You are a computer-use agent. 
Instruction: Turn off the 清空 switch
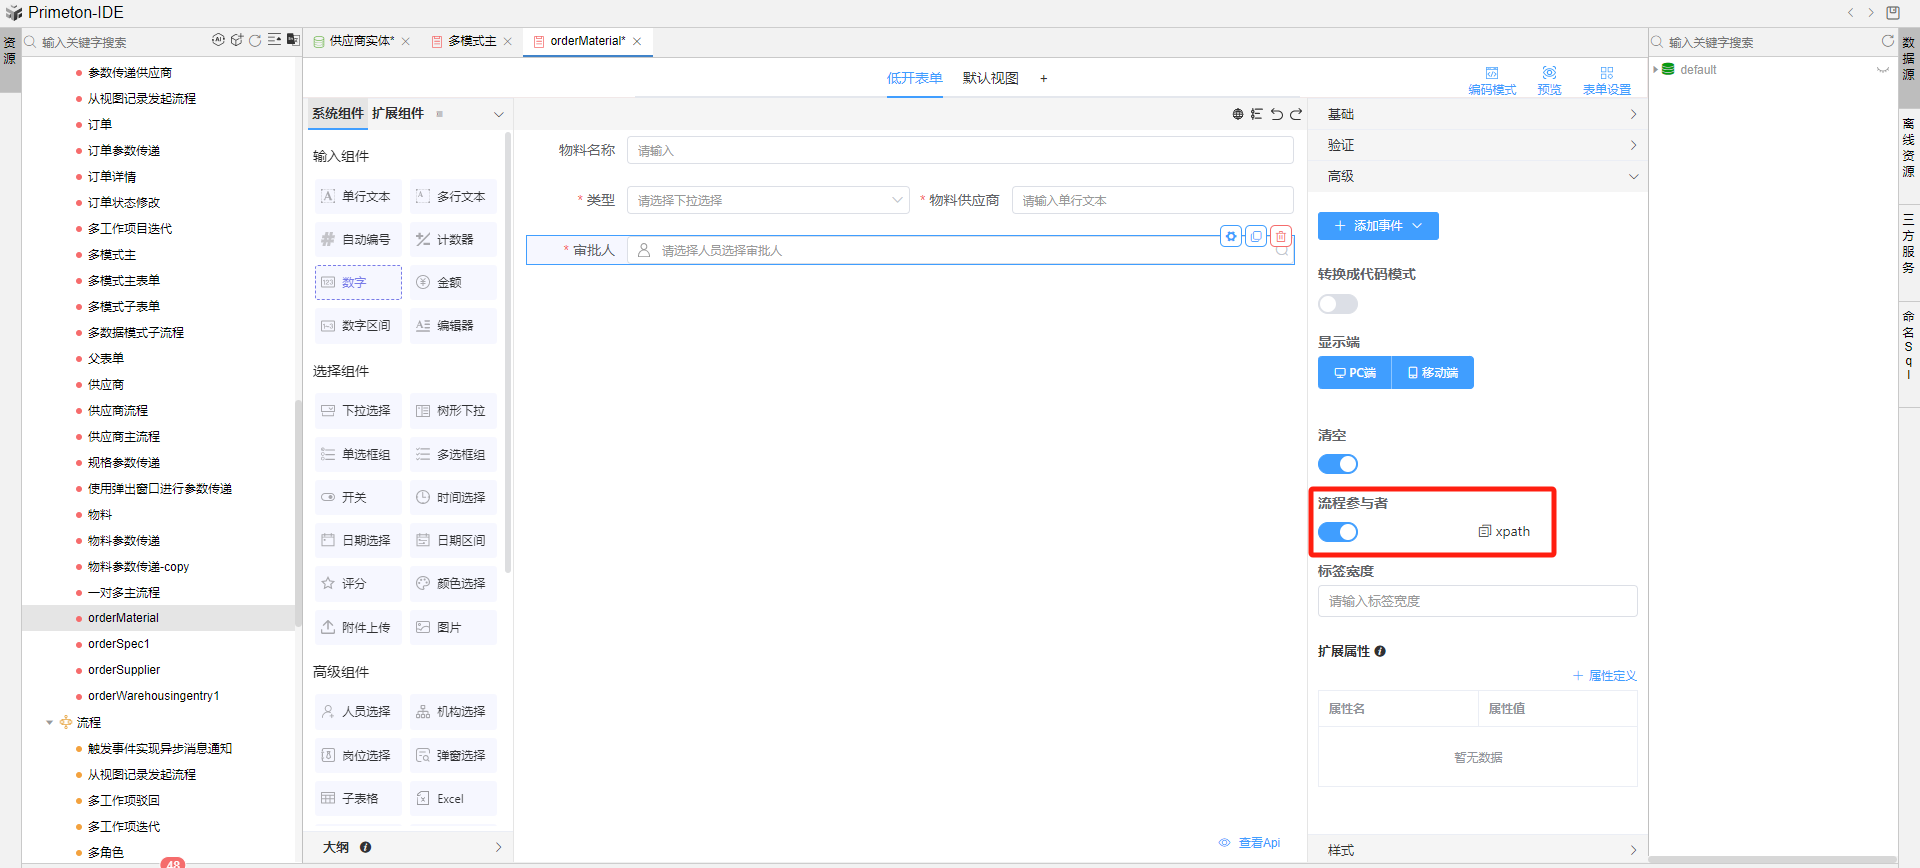[x=1337, y=464]
